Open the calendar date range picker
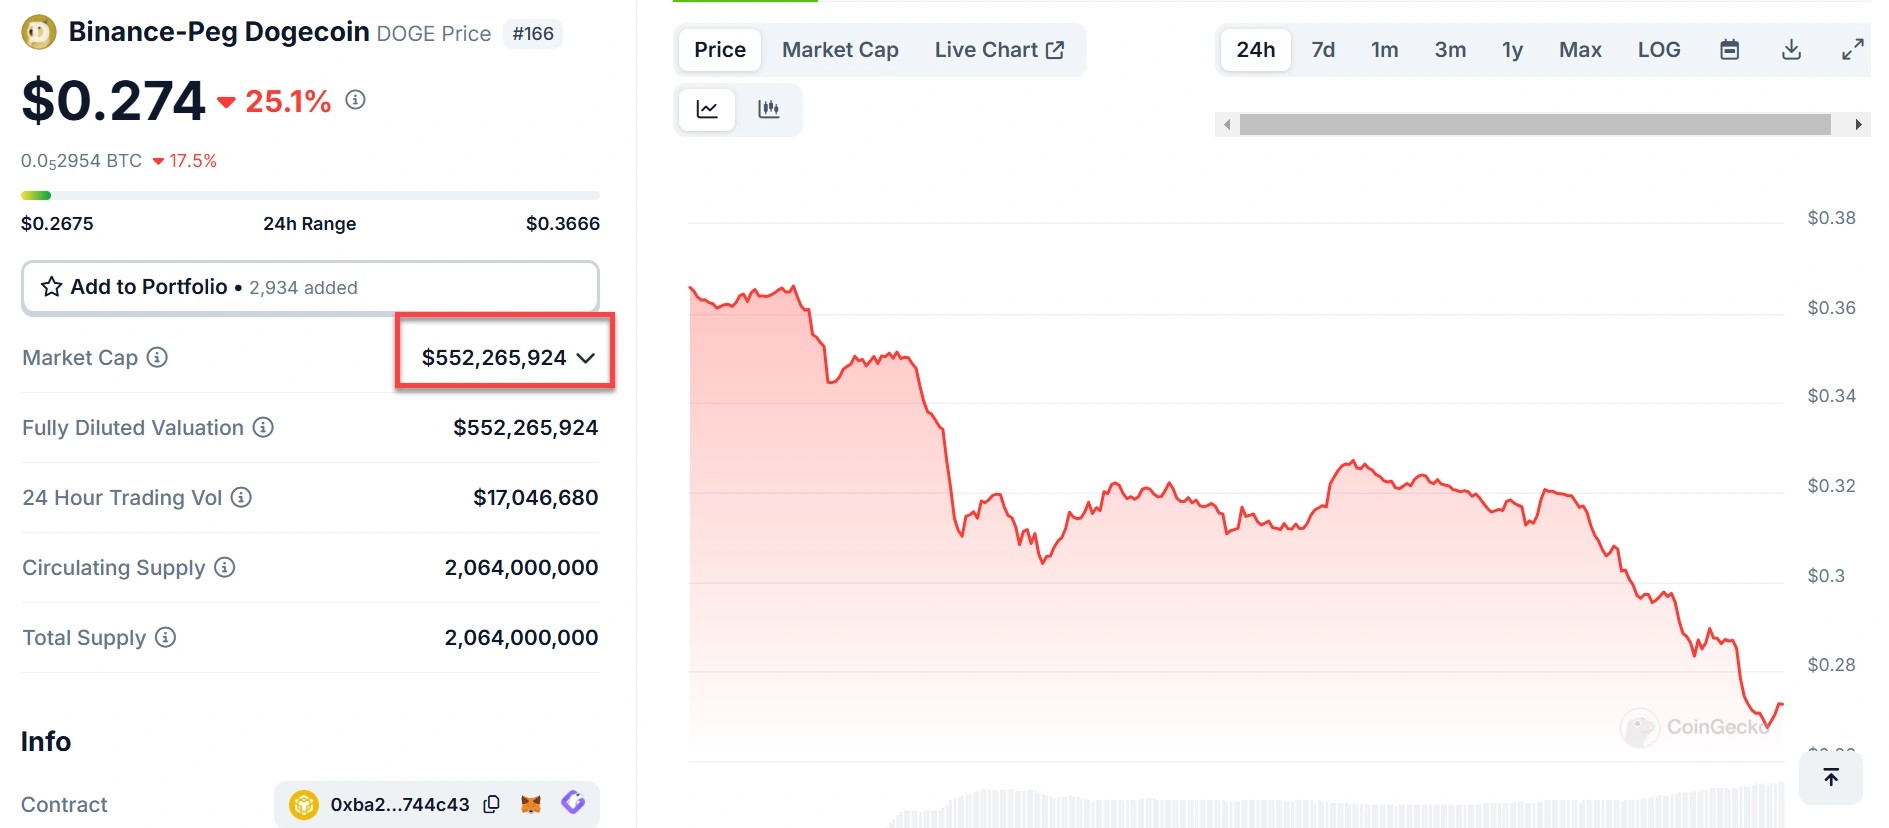The image size is (1889, 828). point(1729,50)
